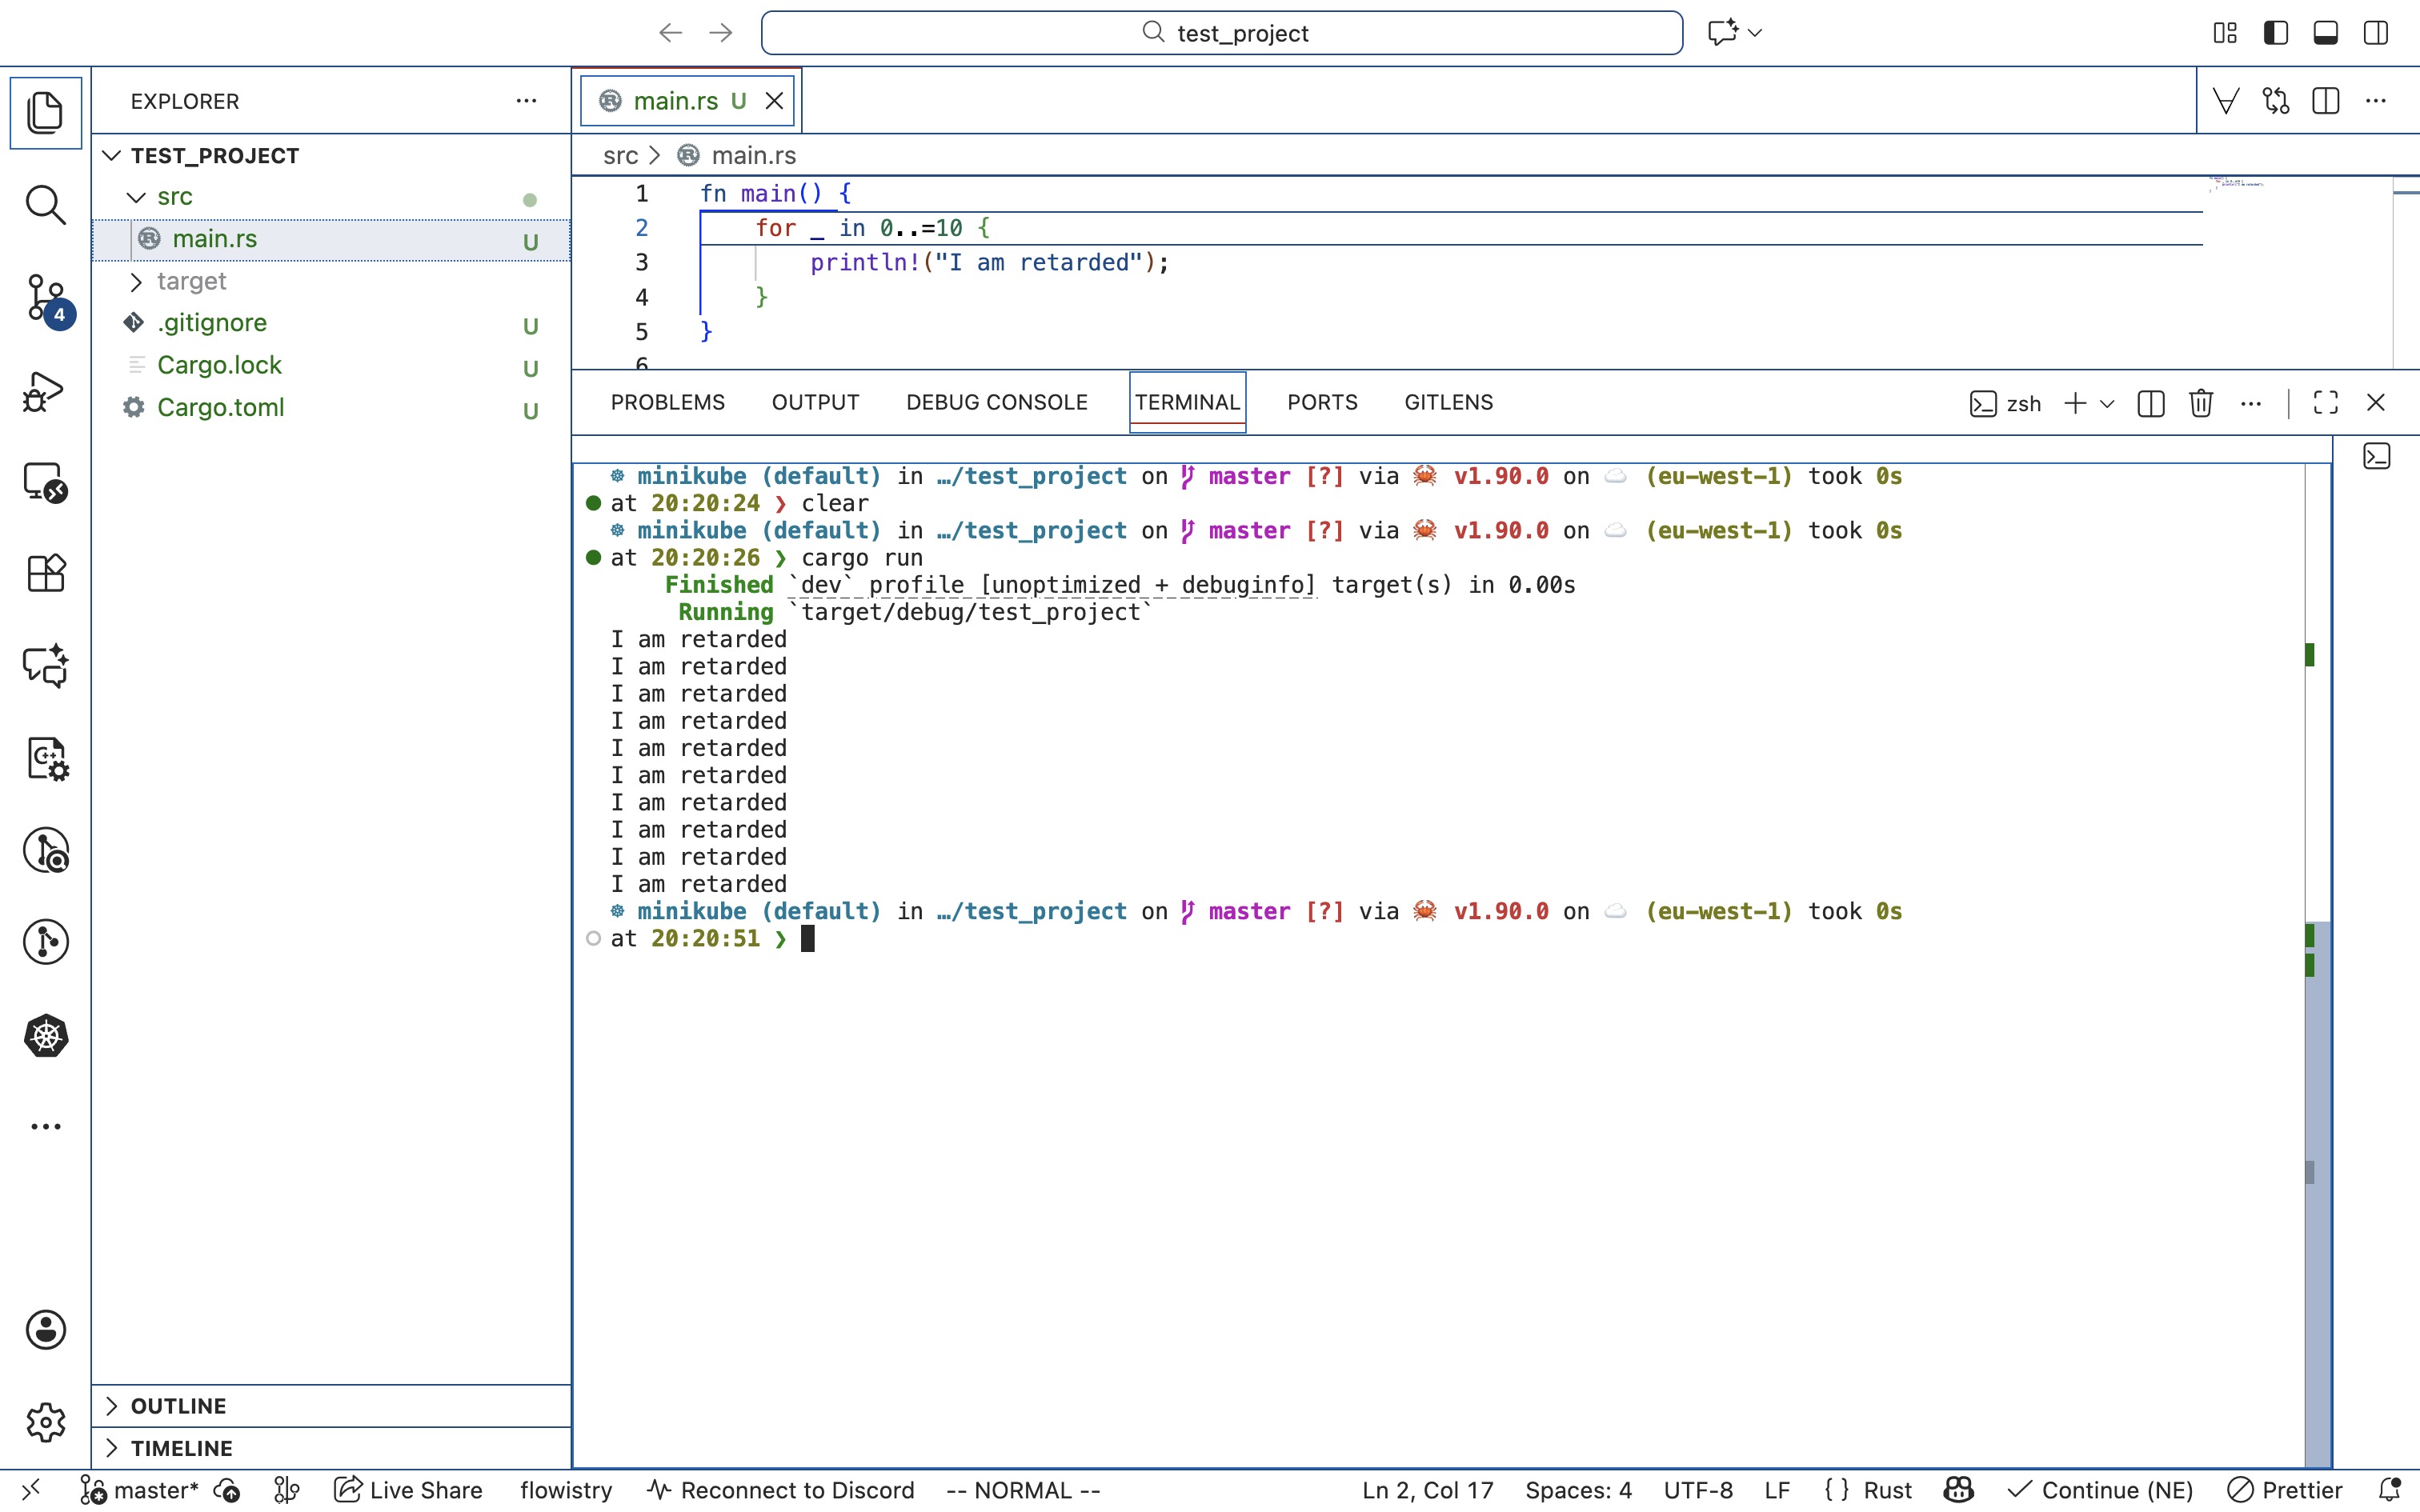Delete the terminal with trash icon
This screenshot has height=1512, width=2420.
pos(2200,403)
